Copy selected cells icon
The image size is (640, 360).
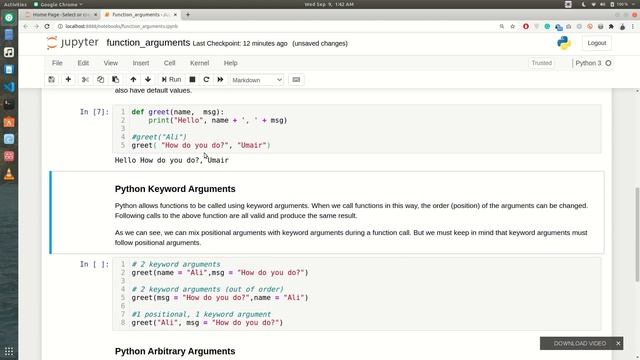(100, 80)
